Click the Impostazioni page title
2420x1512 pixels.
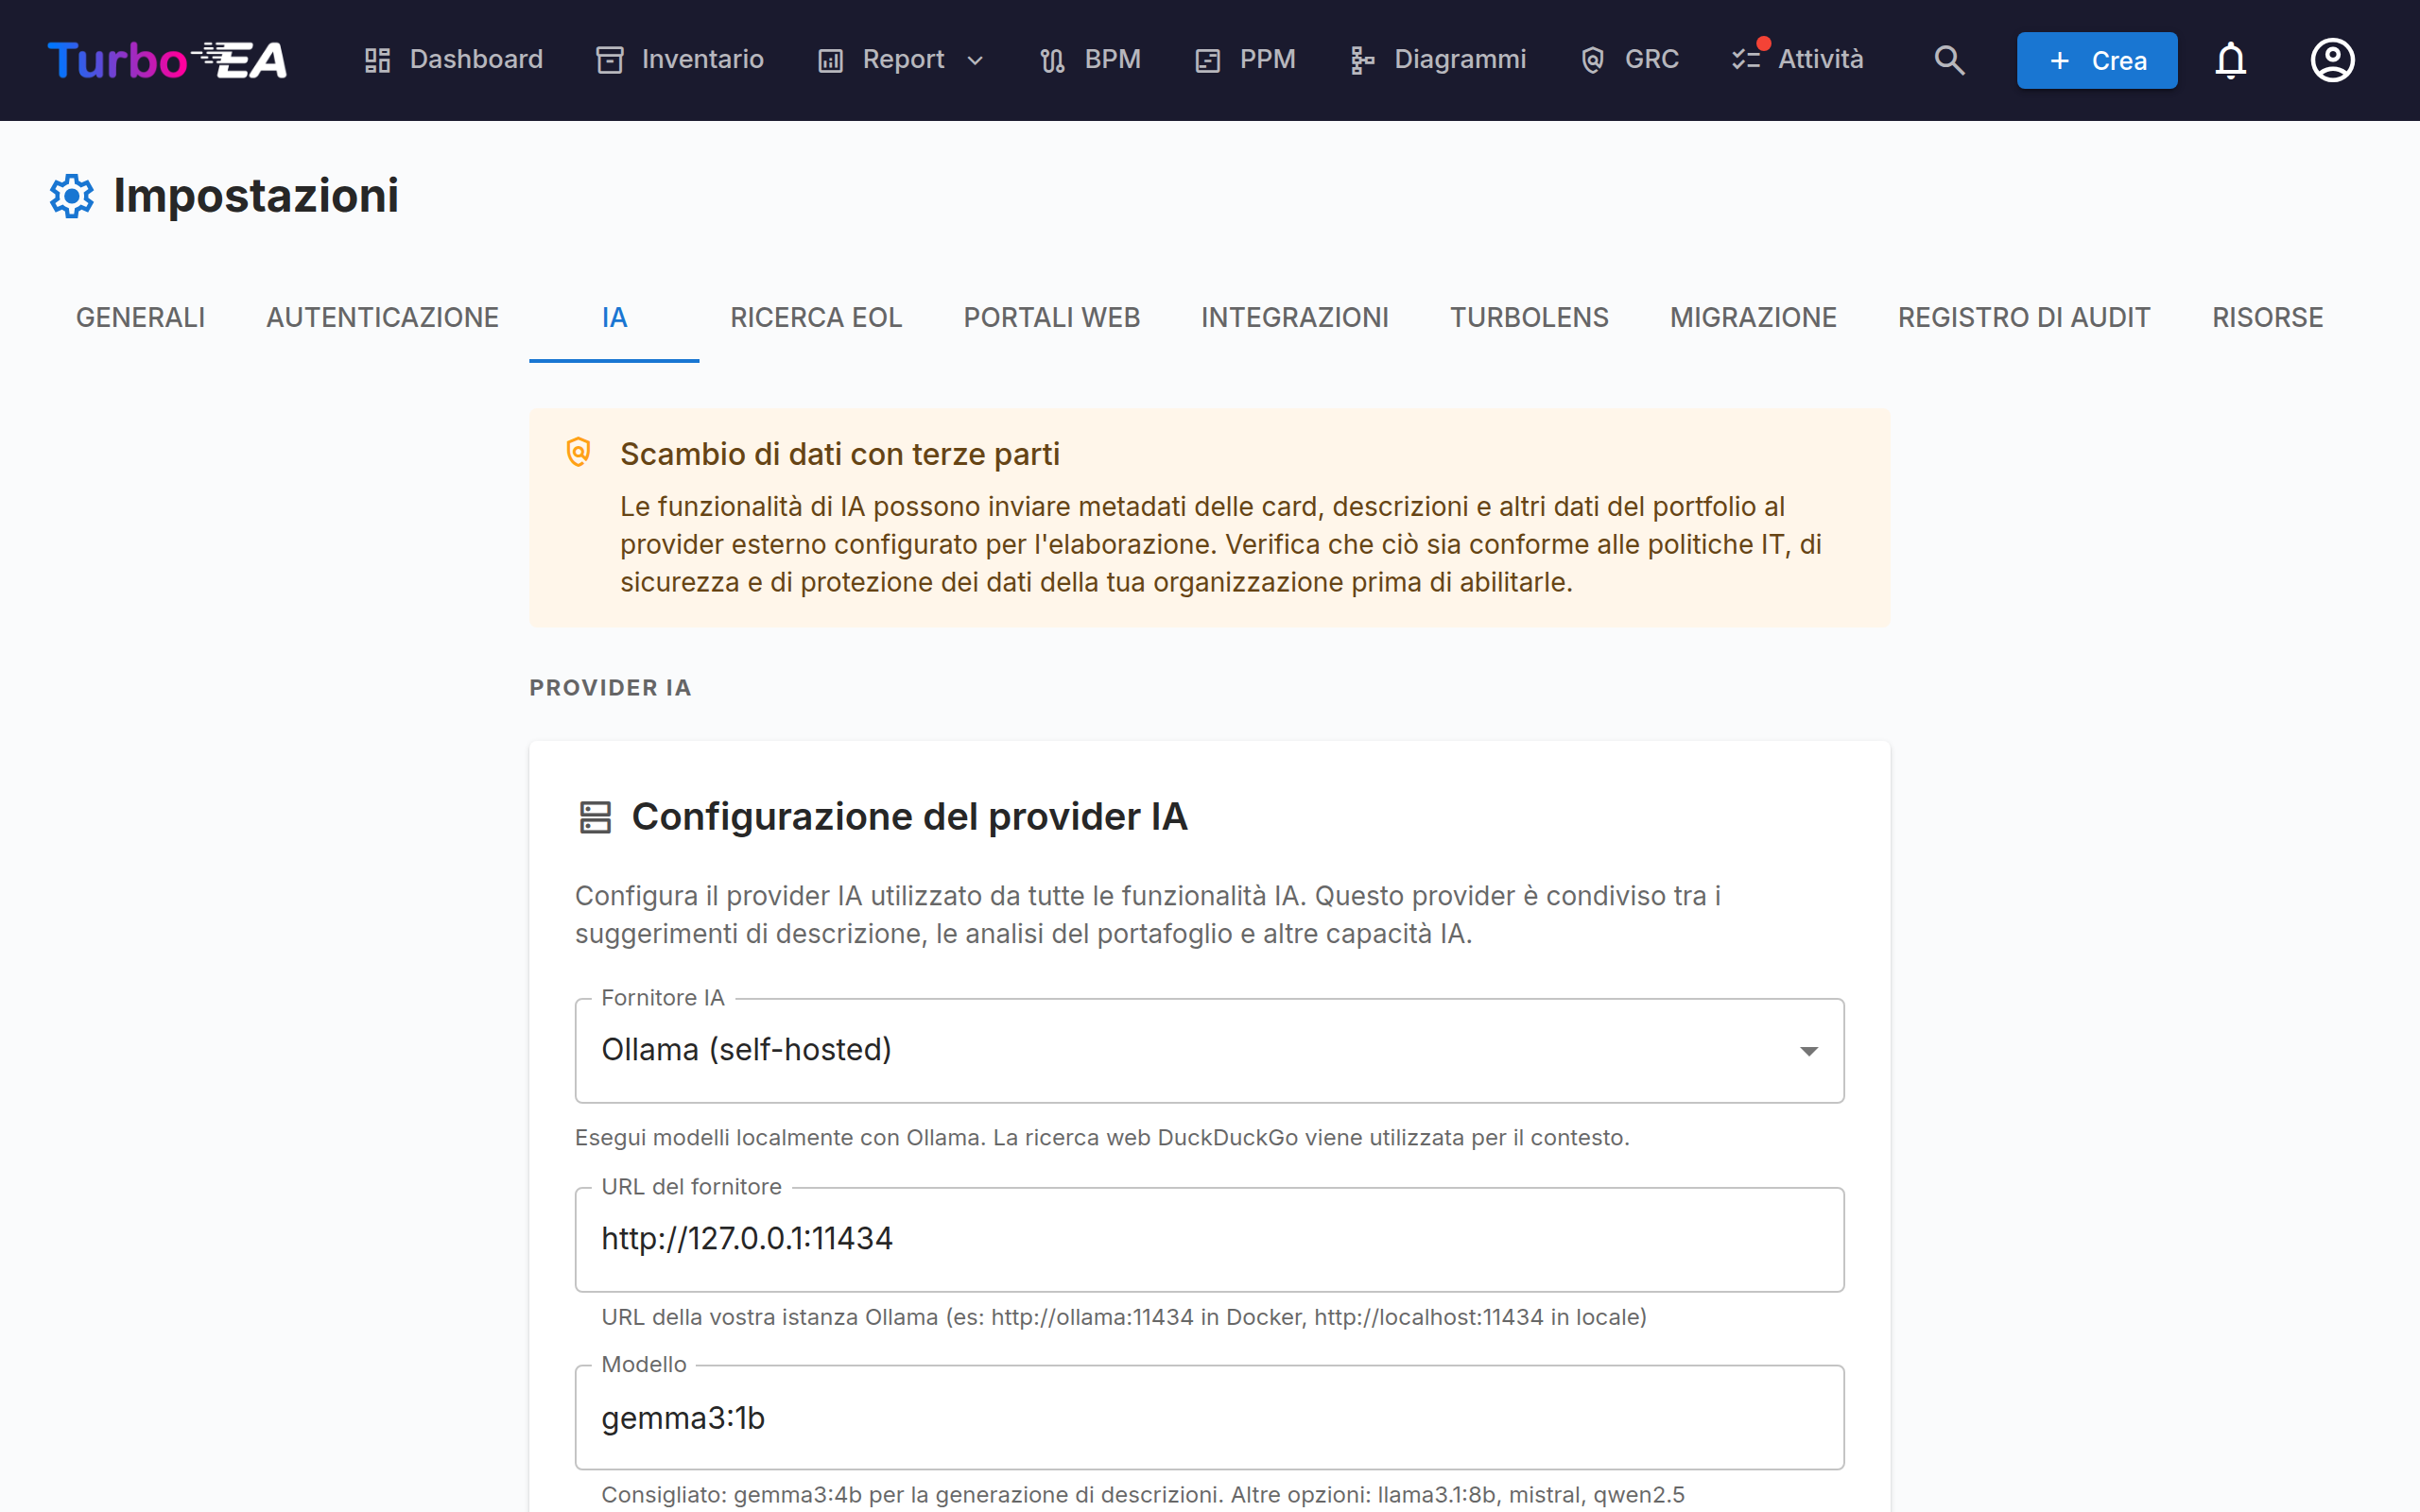[x=256, y=195]
